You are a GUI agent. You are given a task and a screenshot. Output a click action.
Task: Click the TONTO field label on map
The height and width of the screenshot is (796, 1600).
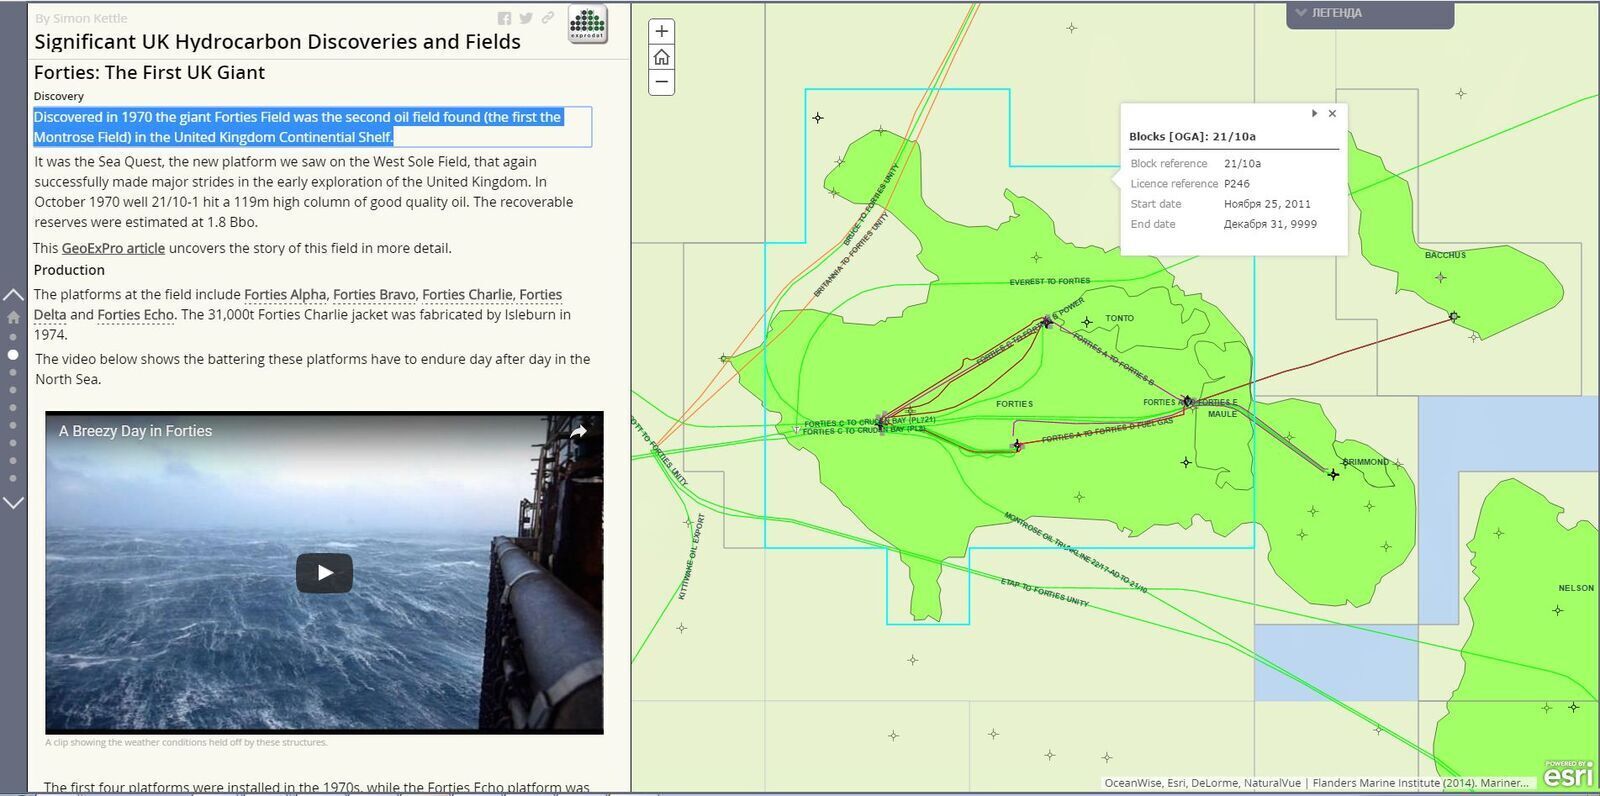(1120, 318)
